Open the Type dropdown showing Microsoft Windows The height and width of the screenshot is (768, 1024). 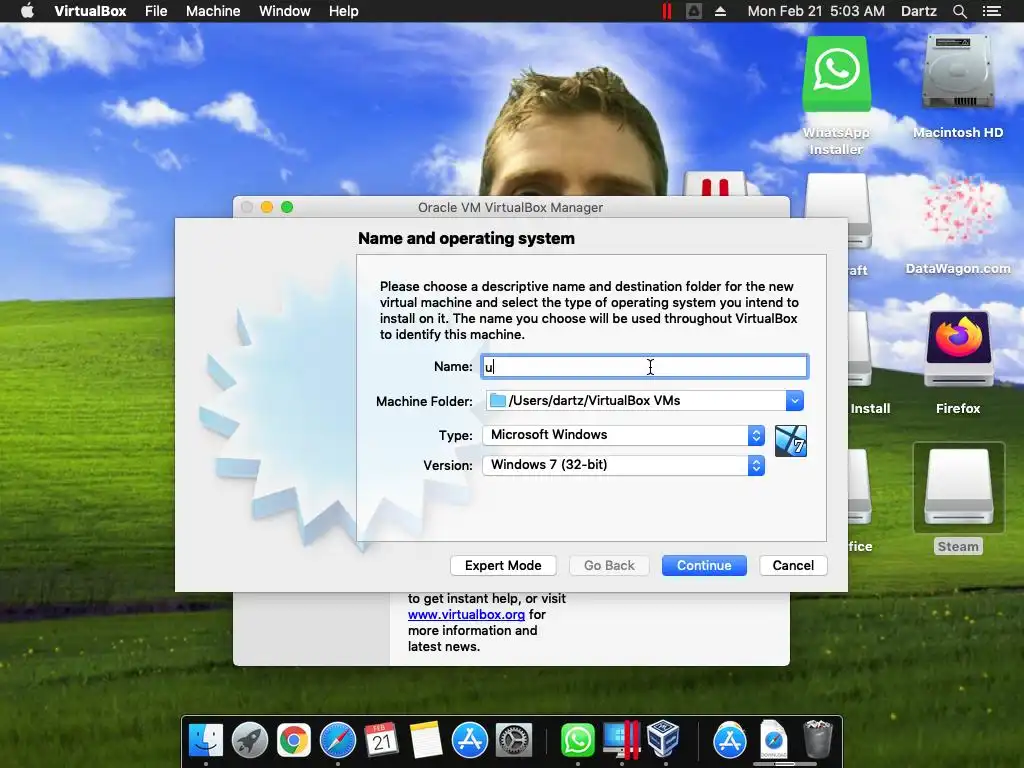click(624, 435)
